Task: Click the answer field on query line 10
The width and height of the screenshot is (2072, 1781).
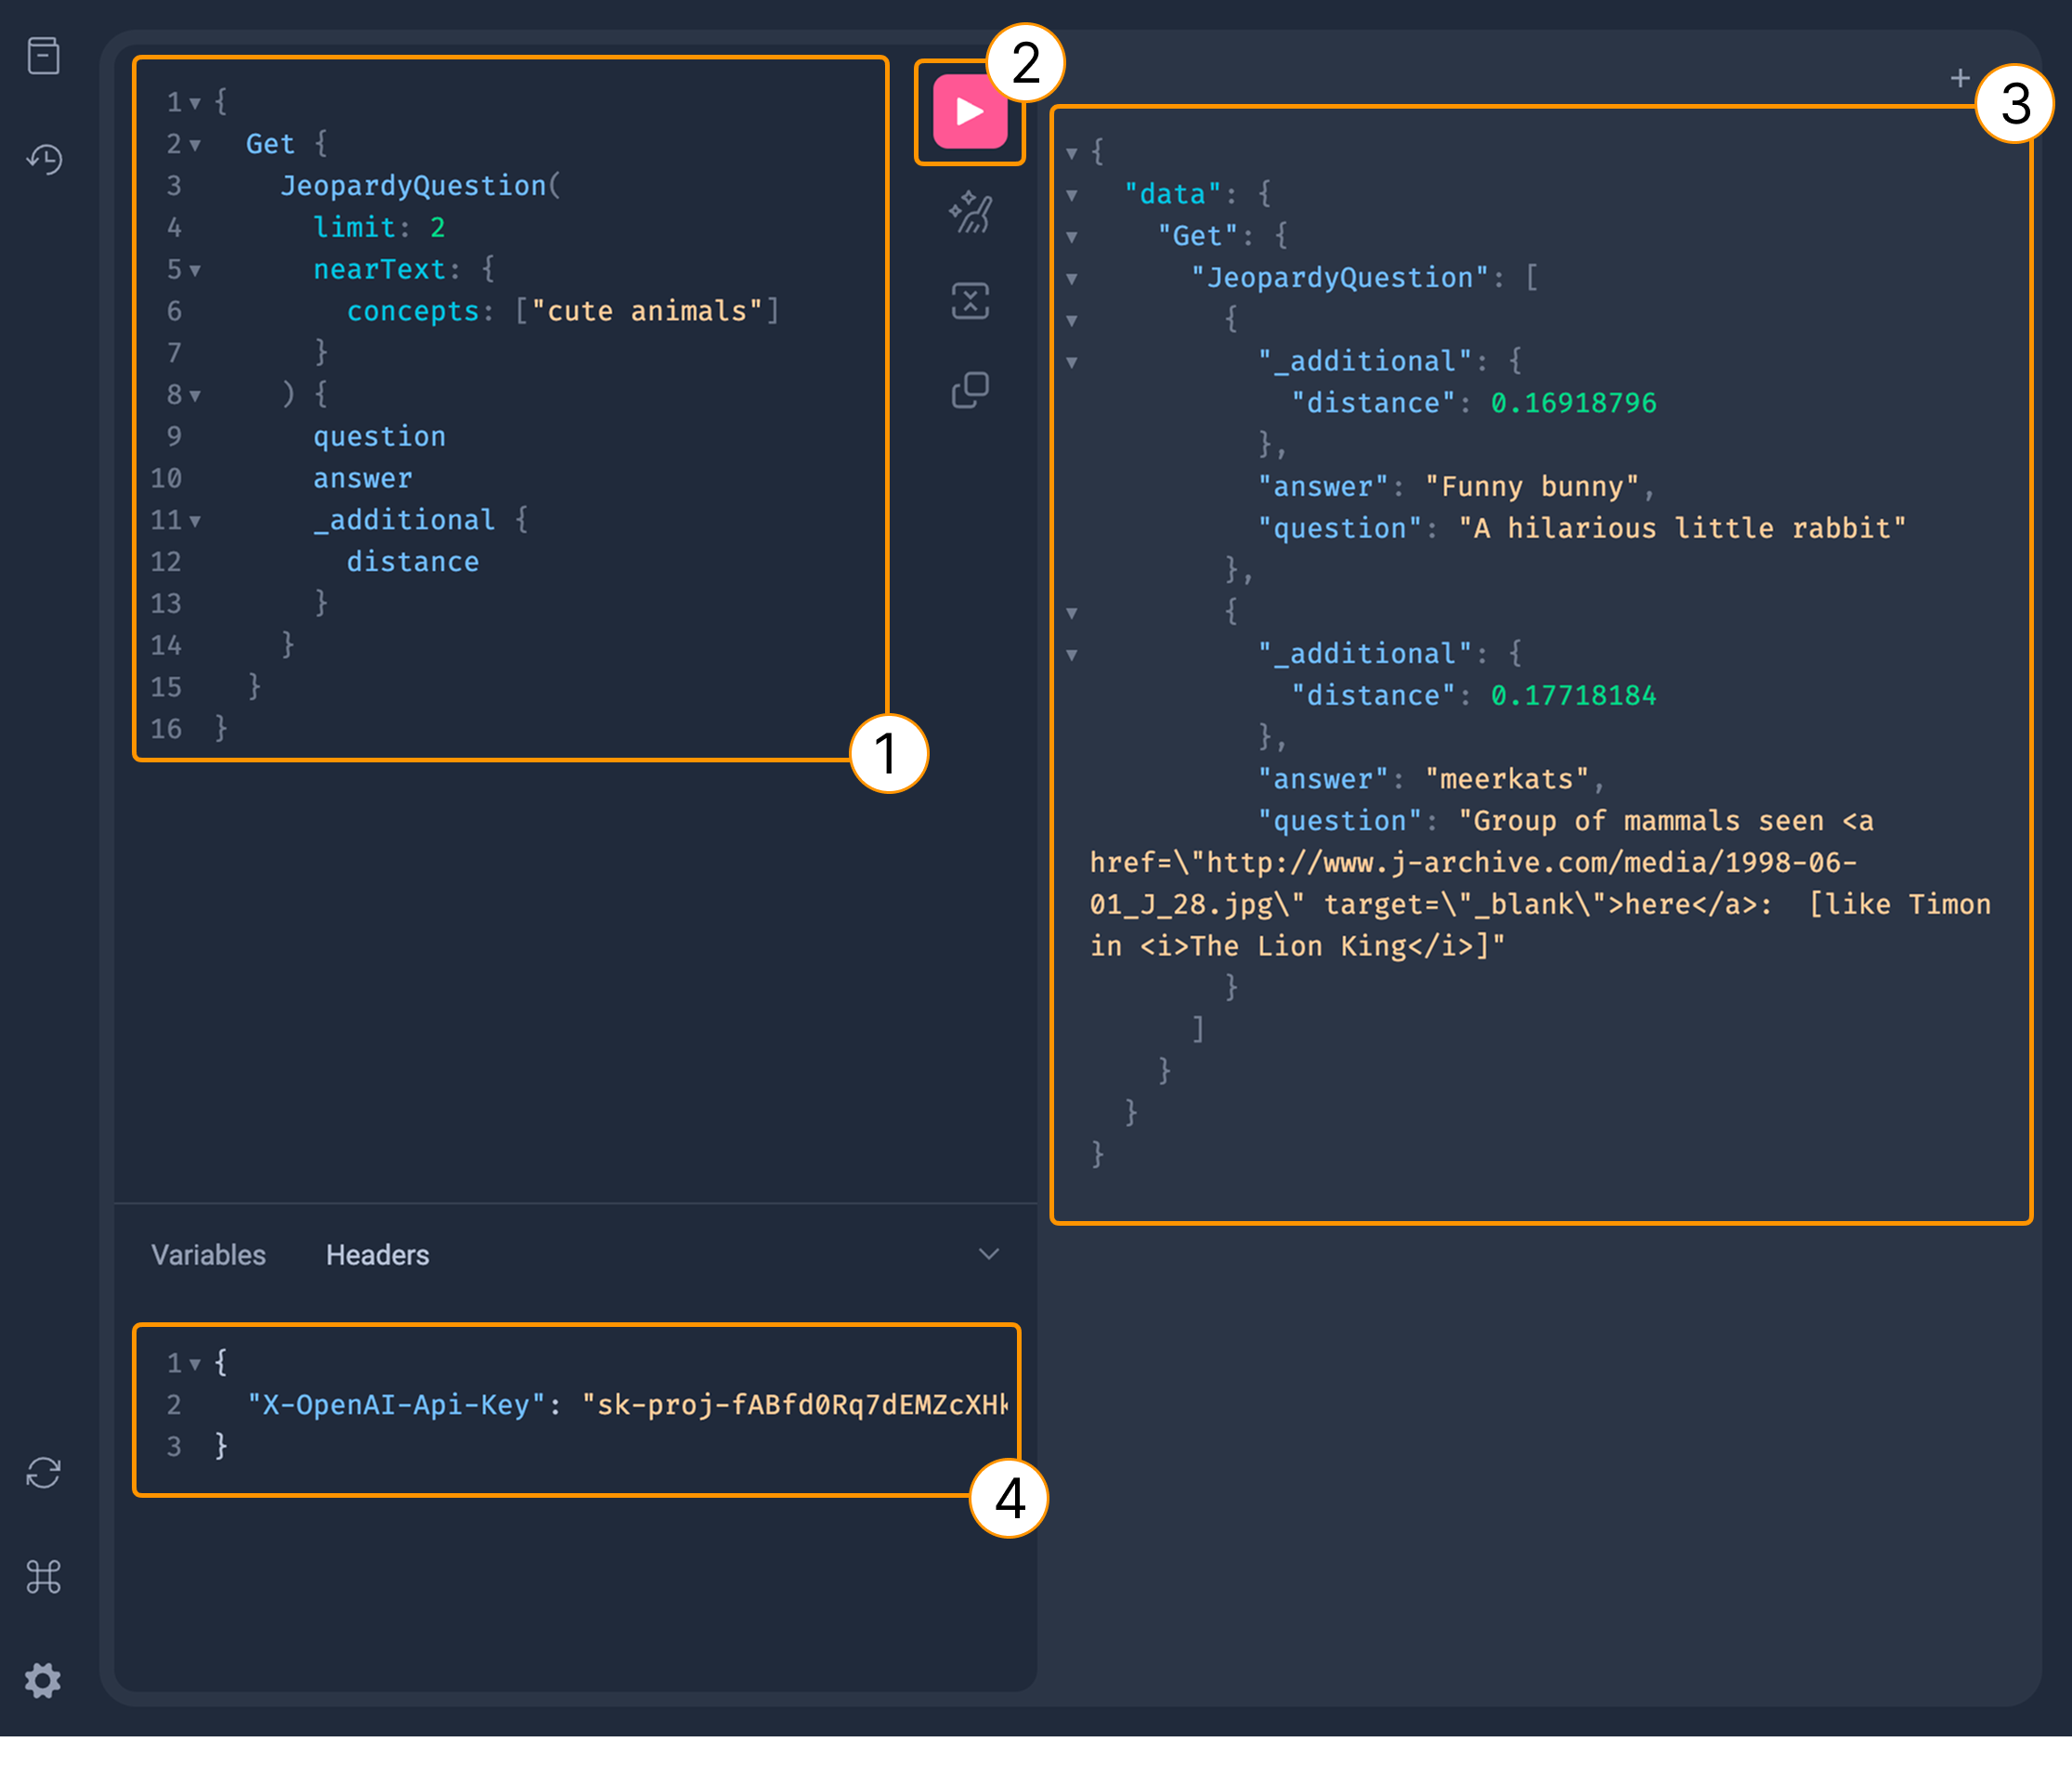Action: (362, 479)
